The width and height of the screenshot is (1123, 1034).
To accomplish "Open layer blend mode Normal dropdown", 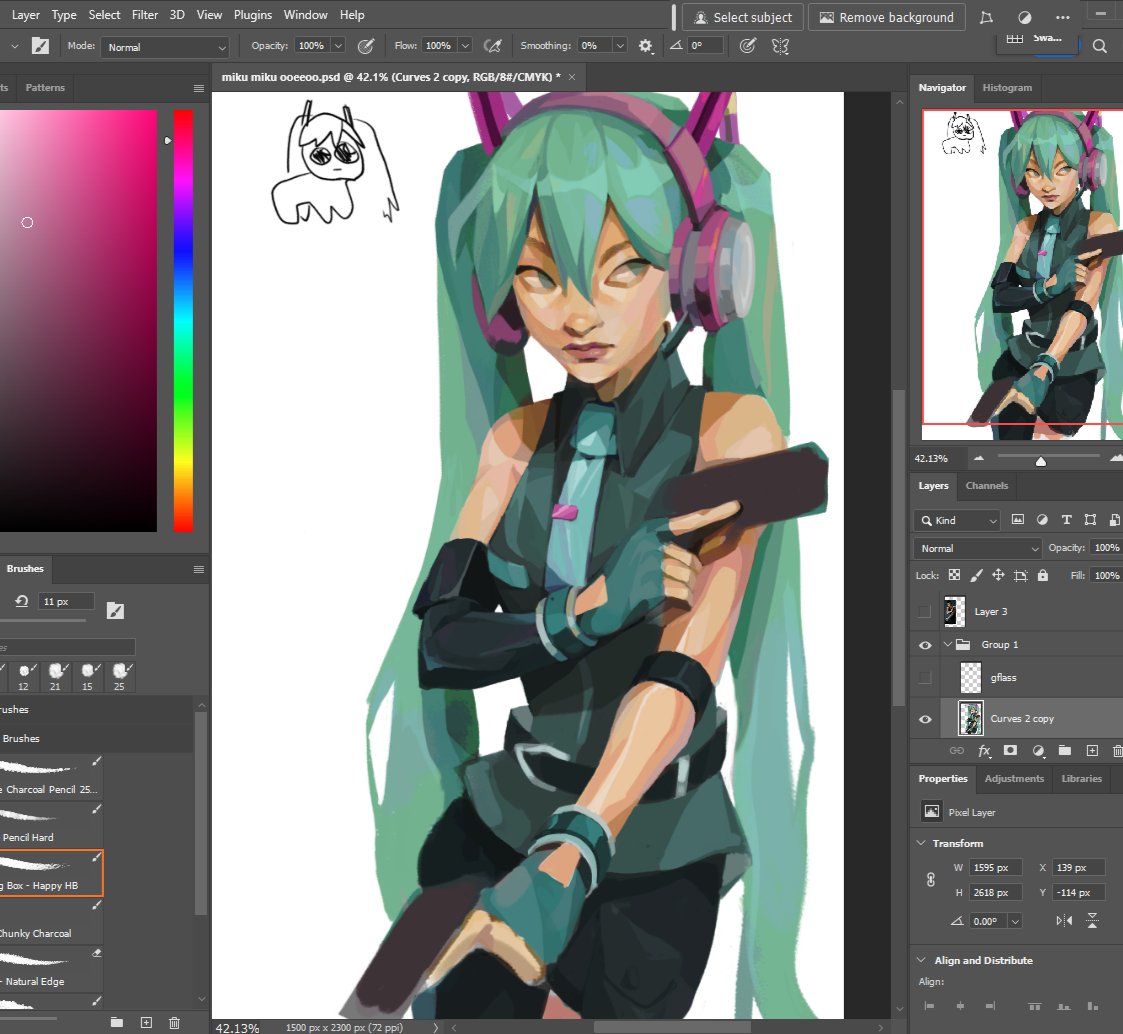I will (x=978, y=549).
